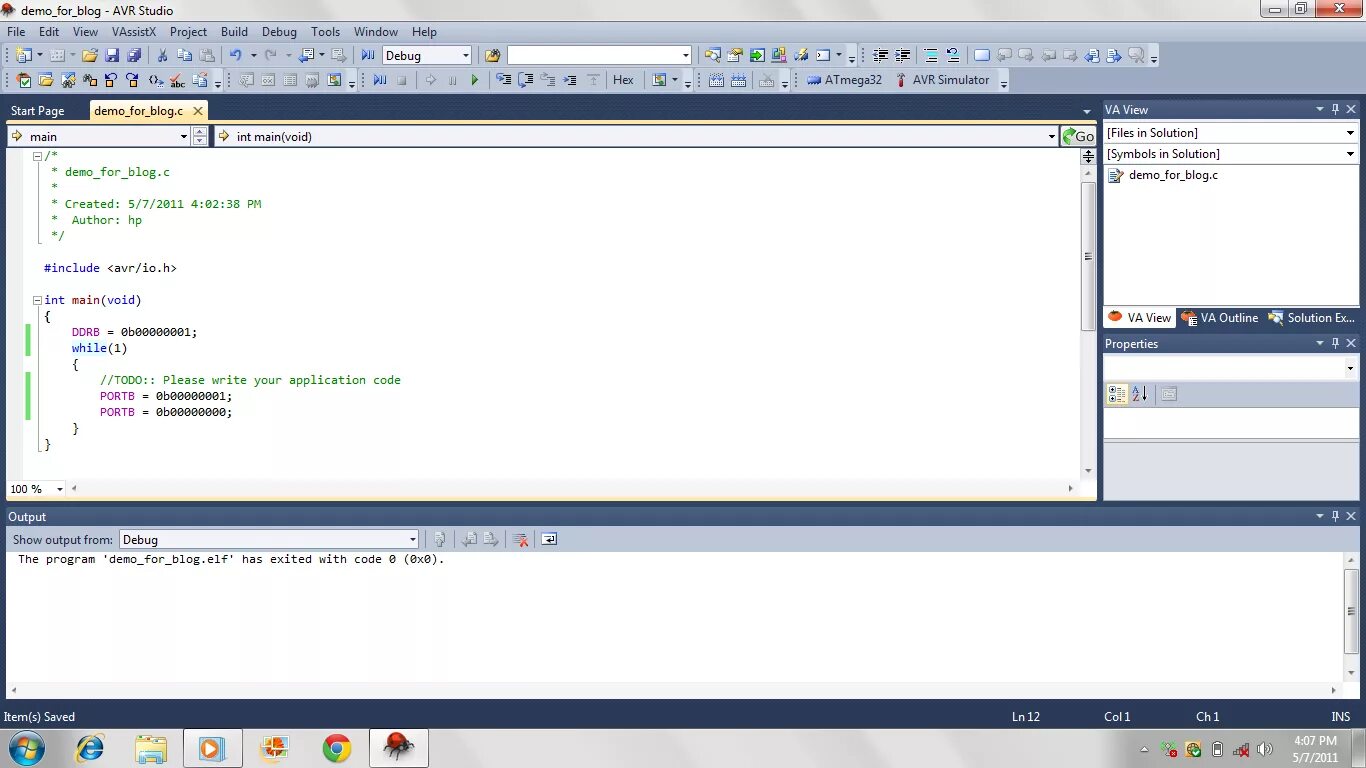Click the editor vertical scrollbar thumb

click(1089, 256)
